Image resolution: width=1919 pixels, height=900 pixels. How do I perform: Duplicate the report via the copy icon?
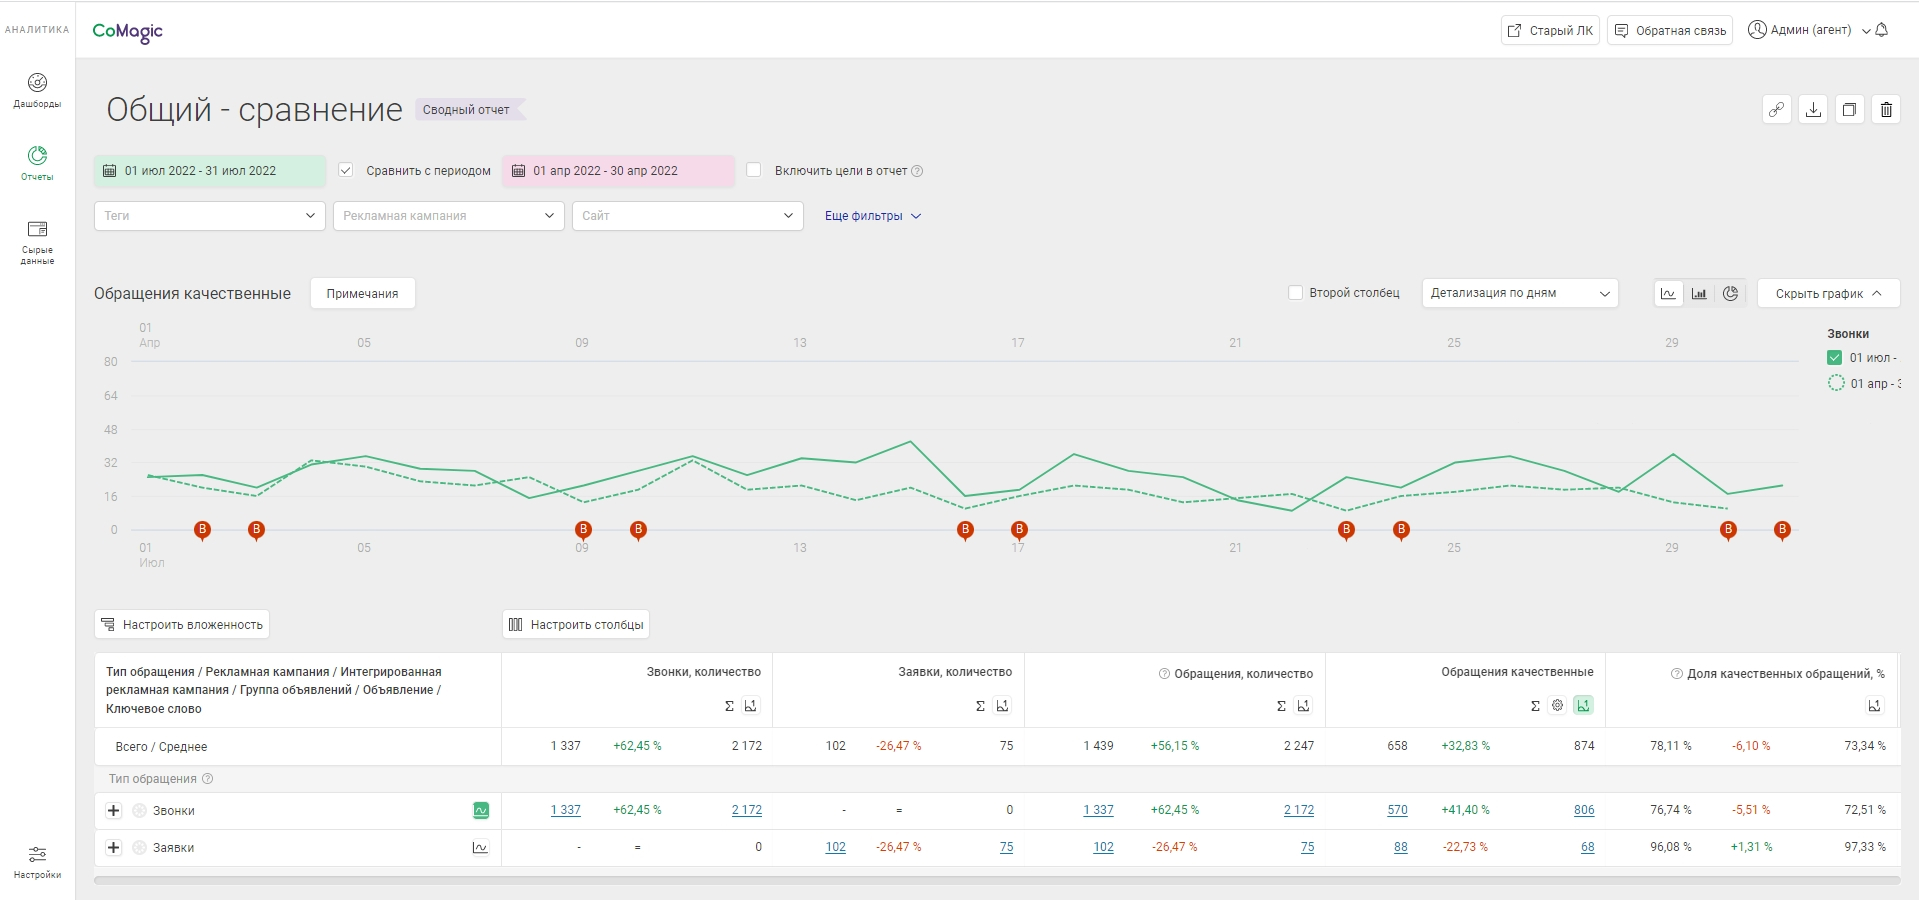click(1849, 110)
